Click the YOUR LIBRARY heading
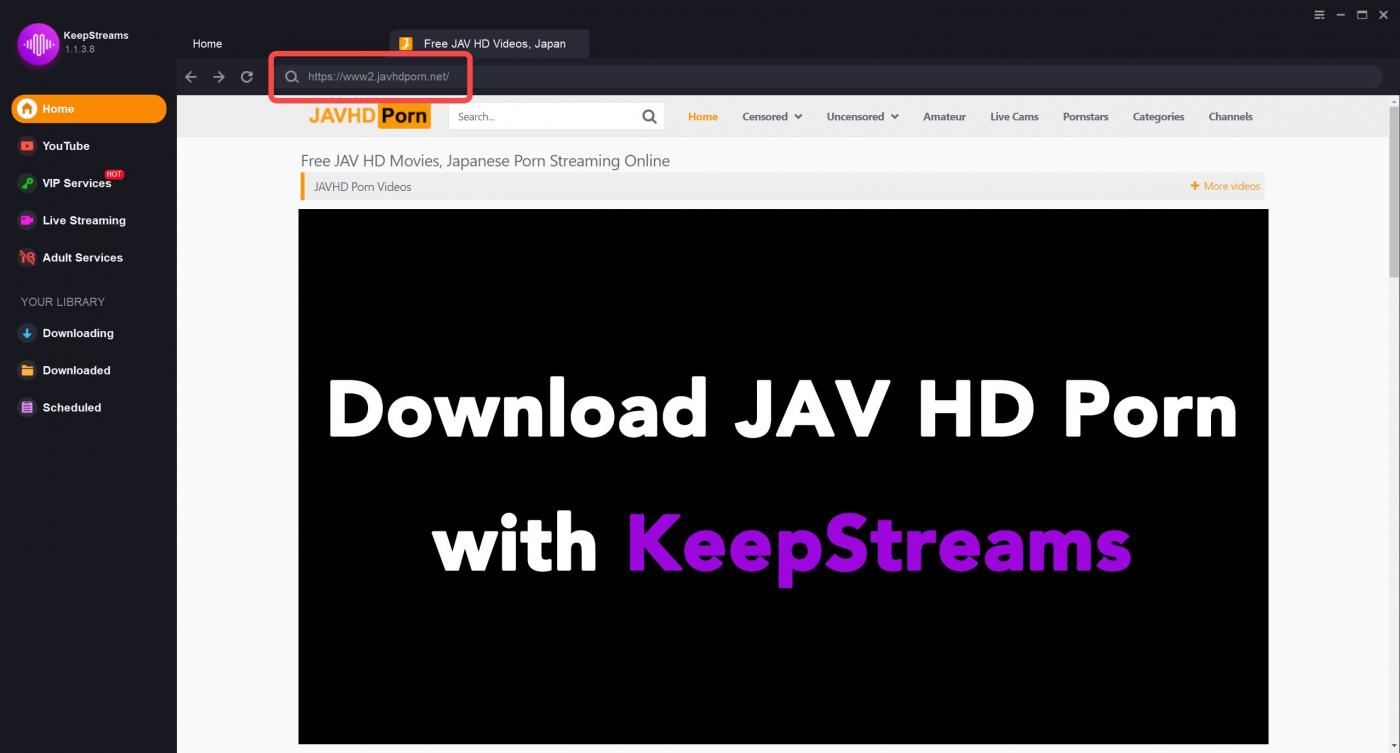 [63, 302]
